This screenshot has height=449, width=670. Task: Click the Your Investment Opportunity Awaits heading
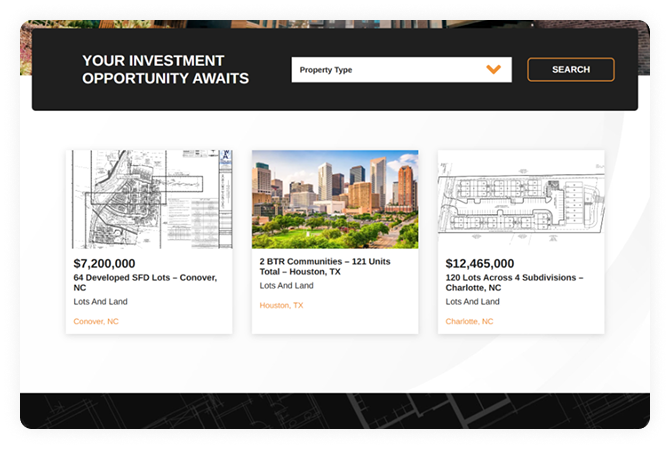tap(165, 69)
